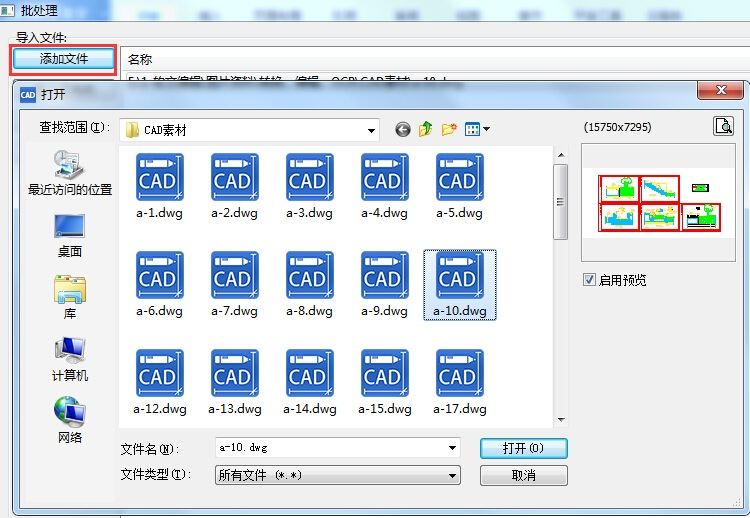The width and height of the screenshot is (750, 518).
Task: Open 最近访问的位置 in sidebar
Action: 70,172
